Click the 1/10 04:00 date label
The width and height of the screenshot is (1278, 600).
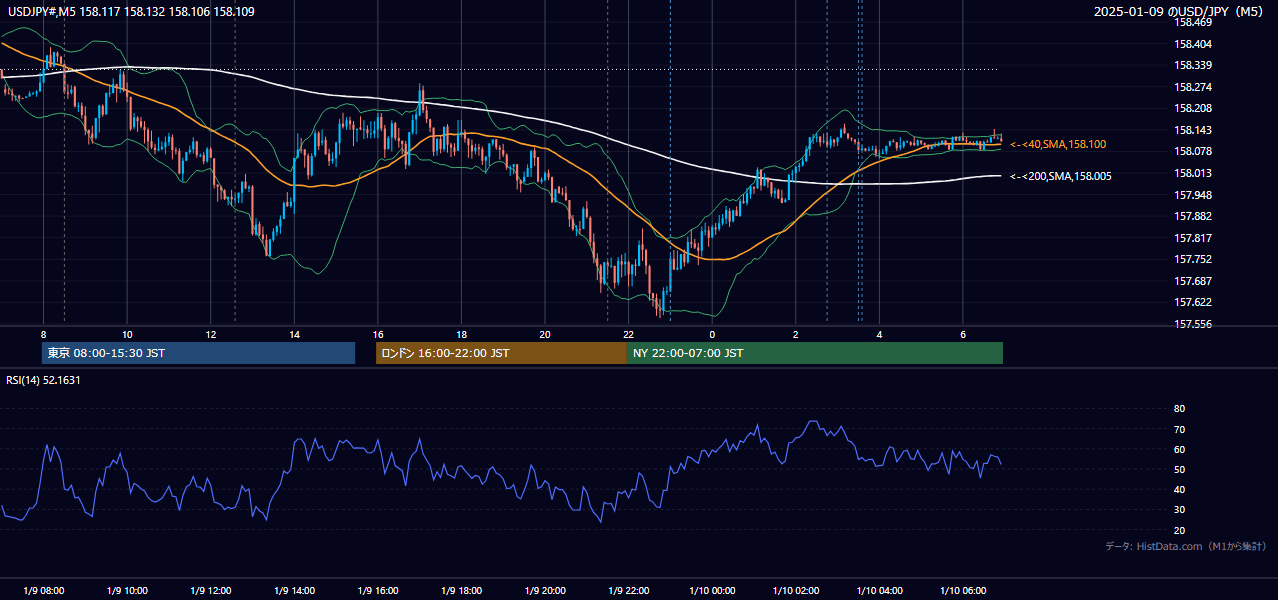(x=879, y=590)
